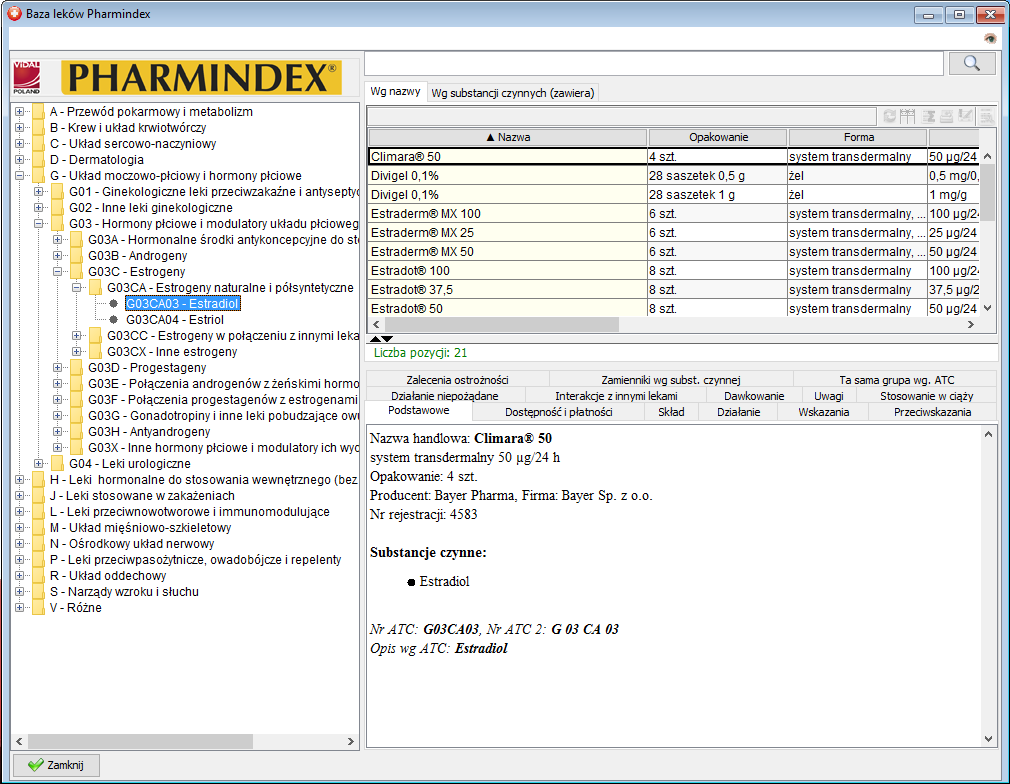Click the folder icon for G04 - Leki urologiczne
This screenshot has width=1010, height=784.
coord(58,464)
